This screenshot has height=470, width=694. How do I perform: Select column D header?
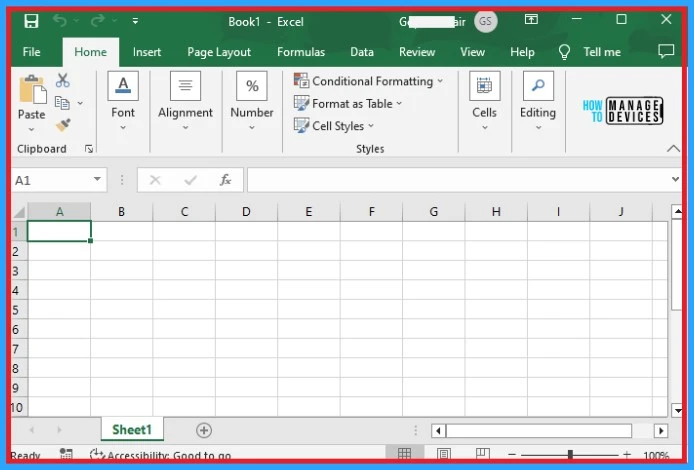point(247,212)
